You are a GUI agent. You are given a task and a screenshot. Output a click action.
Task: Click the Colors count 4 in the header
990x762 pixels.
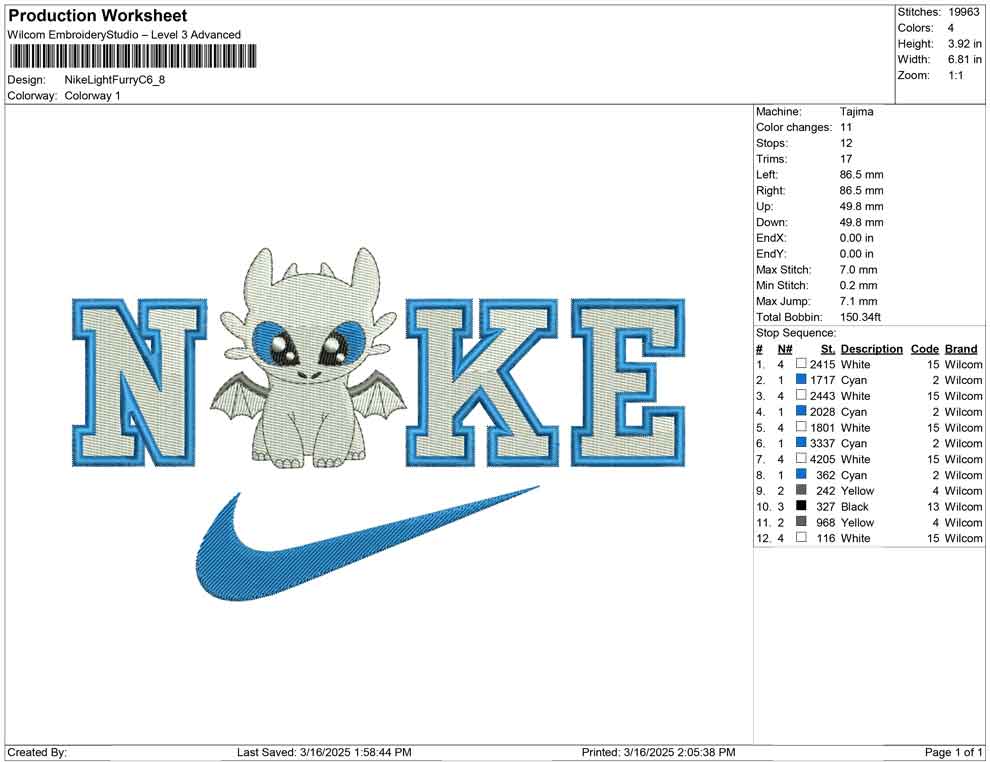[x=951, y=28]
